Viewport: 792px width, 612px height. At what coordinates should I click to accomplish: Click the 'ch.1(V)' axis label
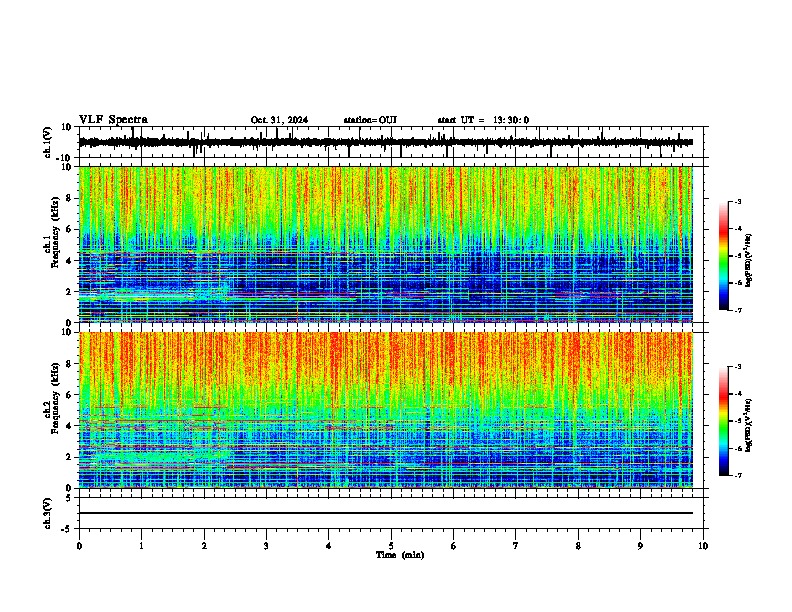(x=48, y=142)
